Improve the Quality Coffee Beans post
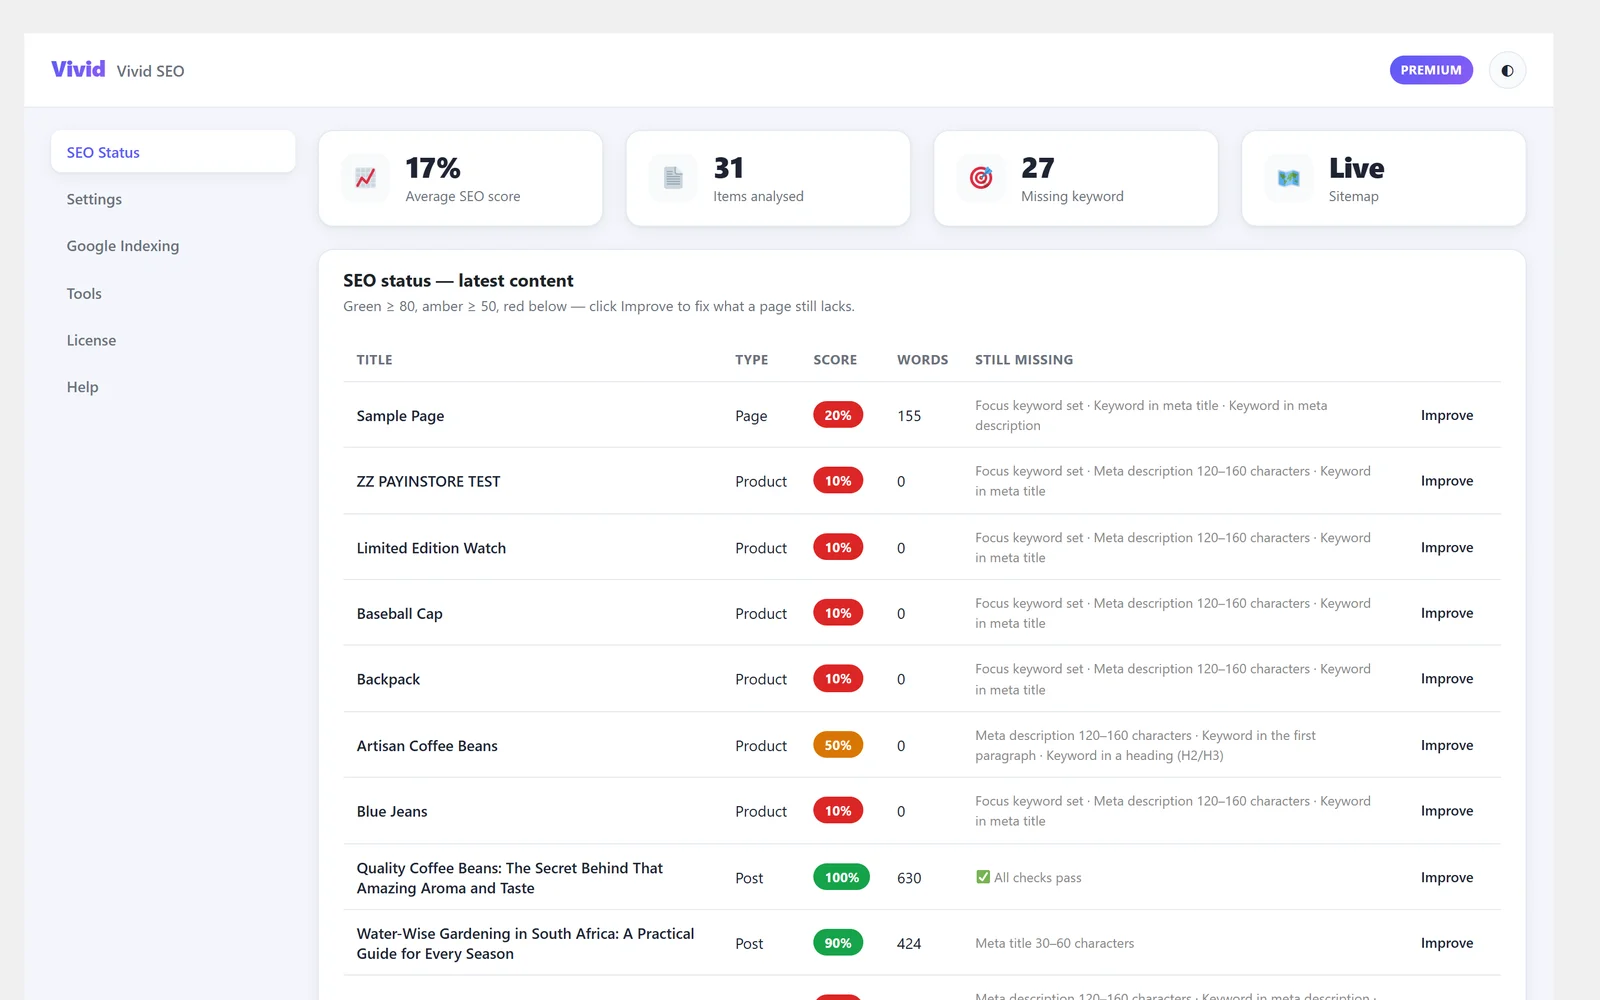 pos(1447,877)
